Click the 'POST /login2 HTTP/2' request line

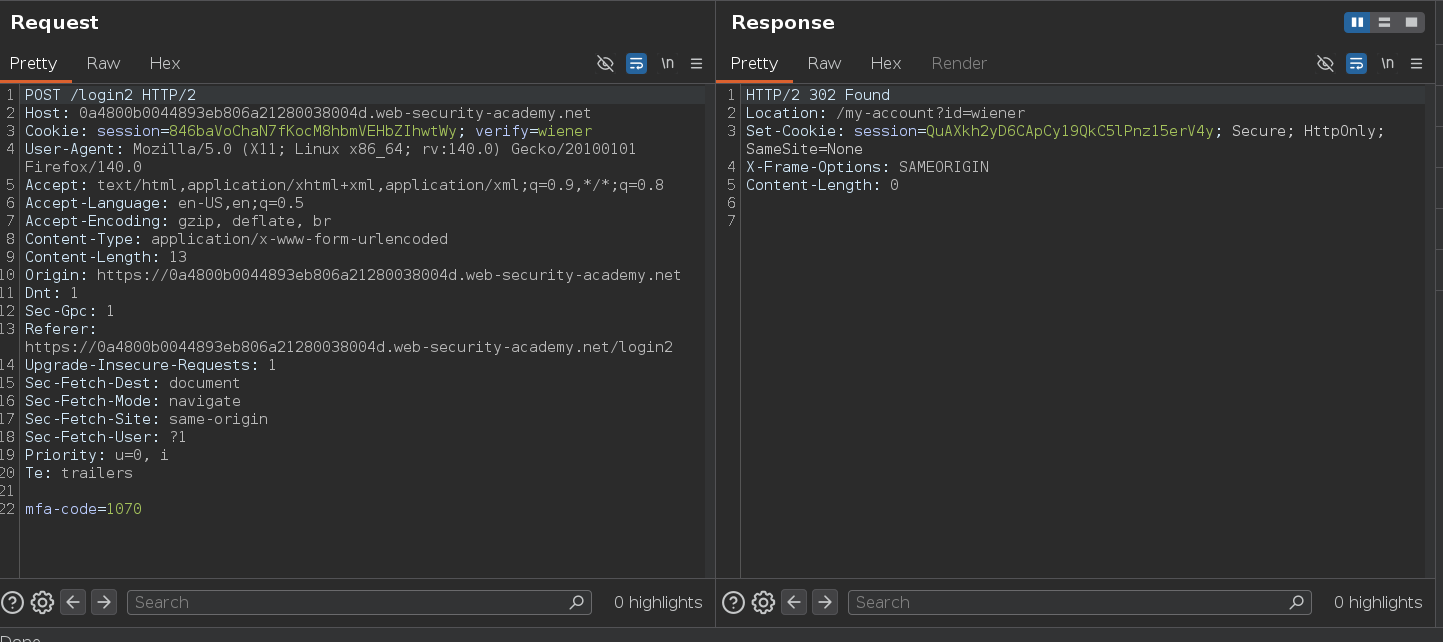[x=110, y=95]
